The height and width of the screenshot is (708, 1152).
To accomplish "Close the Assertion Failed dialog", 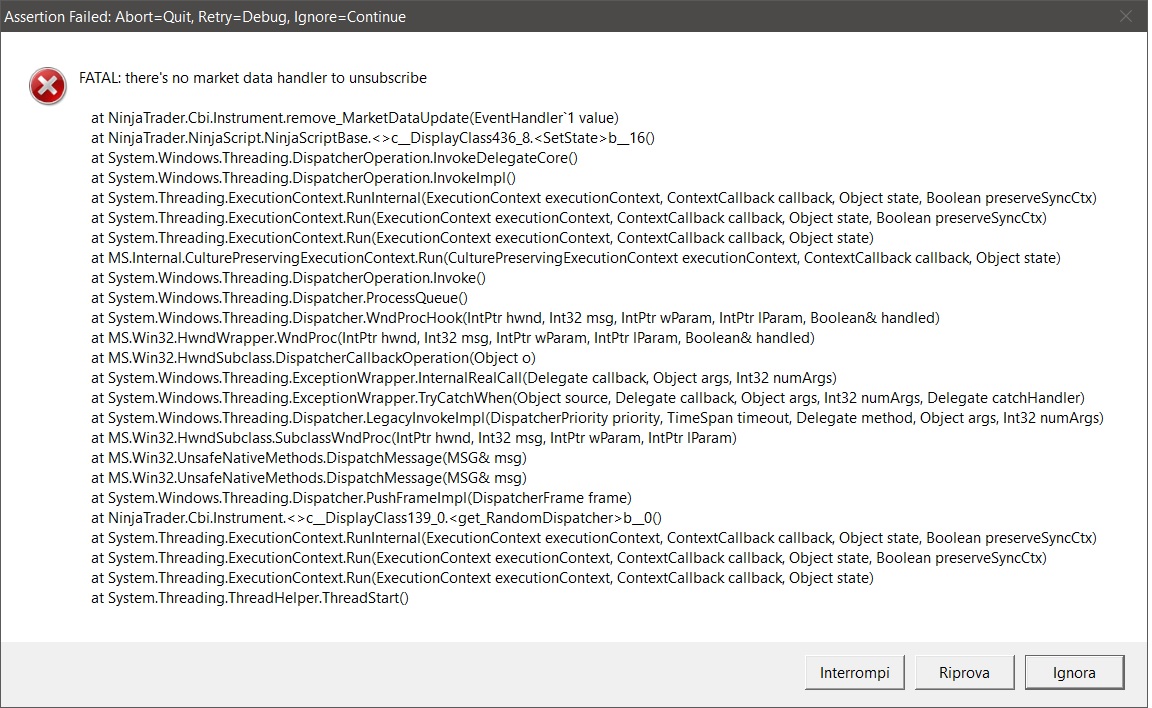I will [x=1126, y=17].
